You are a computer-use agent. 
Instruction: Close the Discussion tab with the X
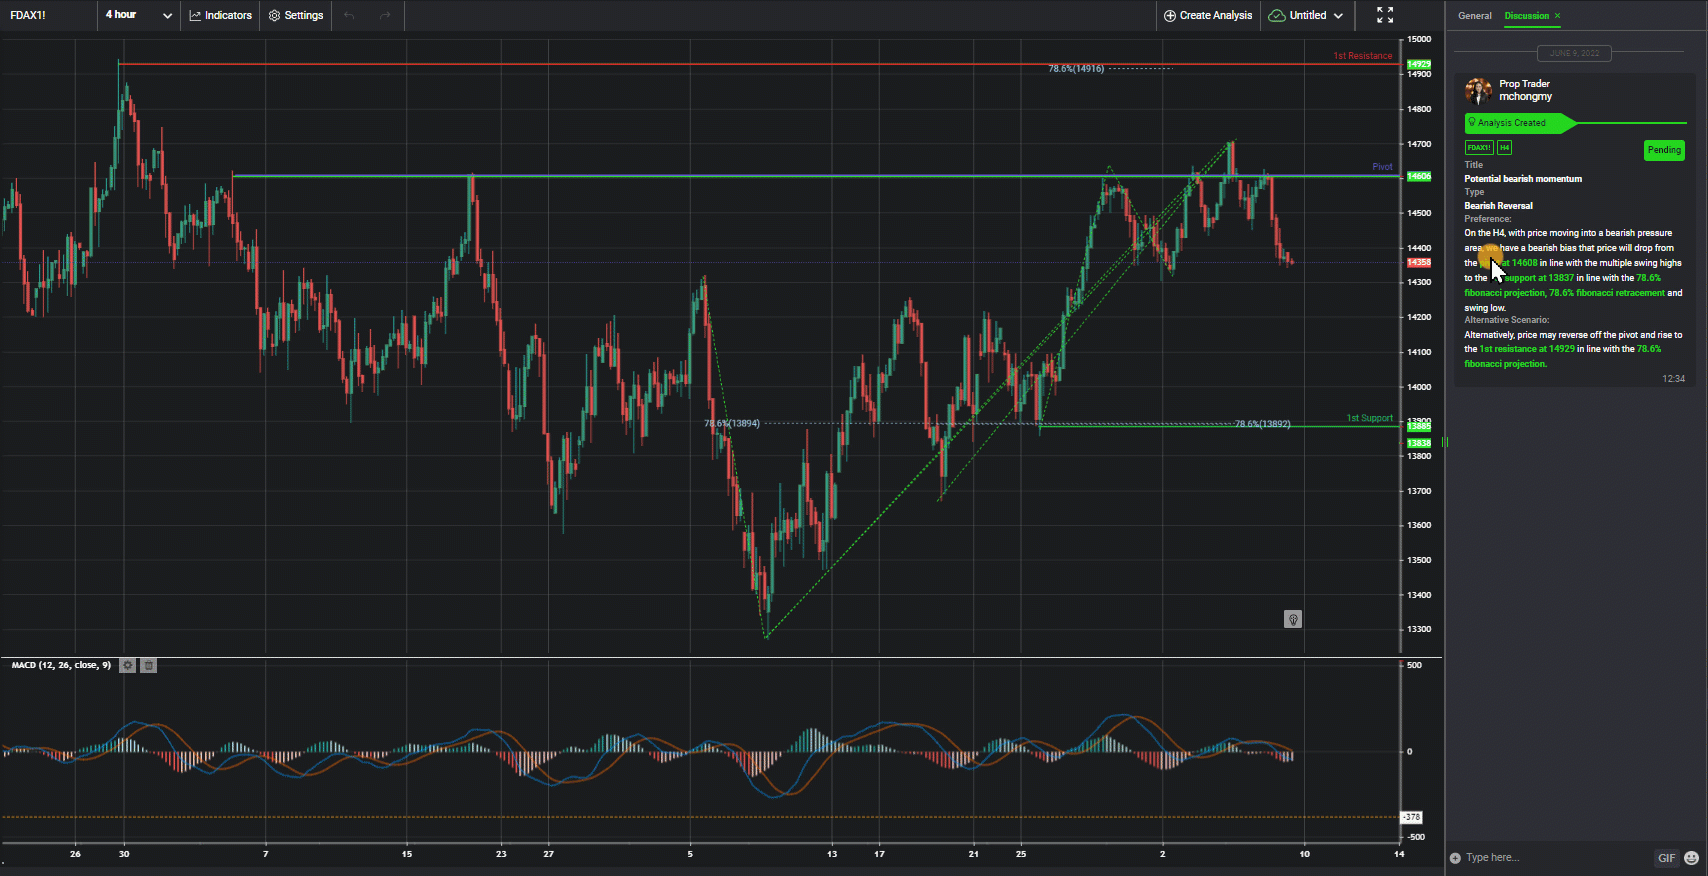pyautogui.click(x=1557, y=16)
